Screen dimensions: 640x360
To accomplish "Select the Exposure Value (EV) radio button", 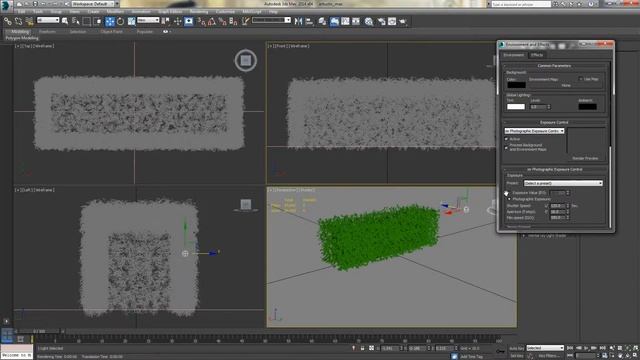I will pos(509,193).
